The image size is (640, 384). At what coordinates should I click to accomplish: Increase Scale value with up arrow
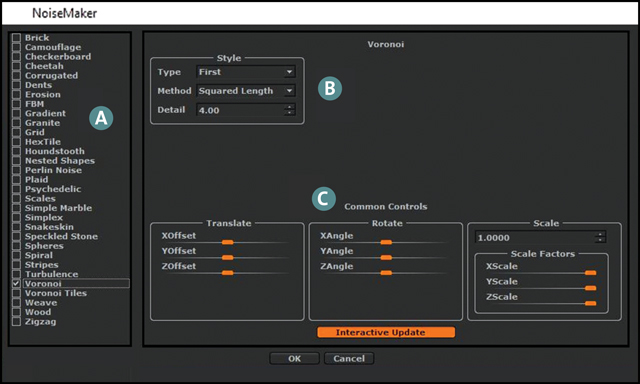point(600,235)
